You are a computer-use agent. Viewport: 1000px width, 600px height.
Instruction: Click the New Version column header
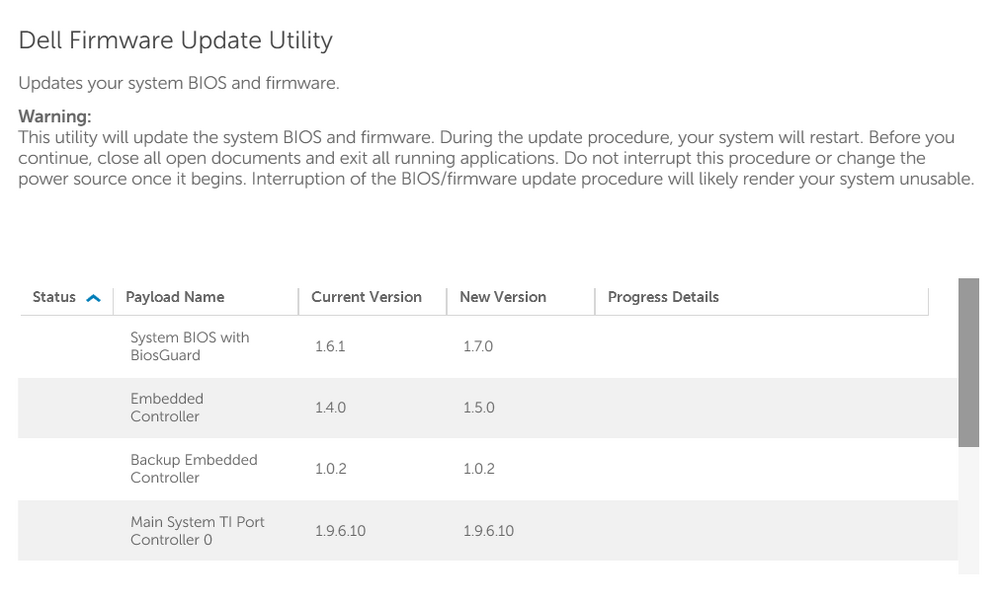pos(503,297)
